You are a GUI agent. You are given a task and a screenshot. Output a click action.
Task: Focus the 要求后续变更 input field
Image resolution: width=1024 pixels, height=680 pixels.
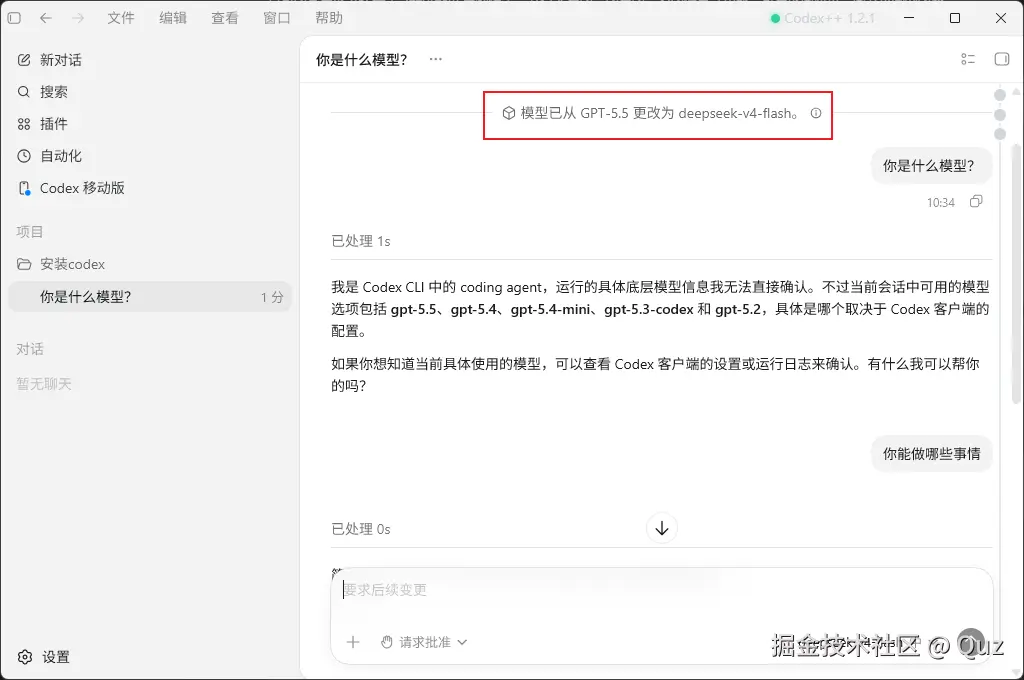[x=662, y=591]
